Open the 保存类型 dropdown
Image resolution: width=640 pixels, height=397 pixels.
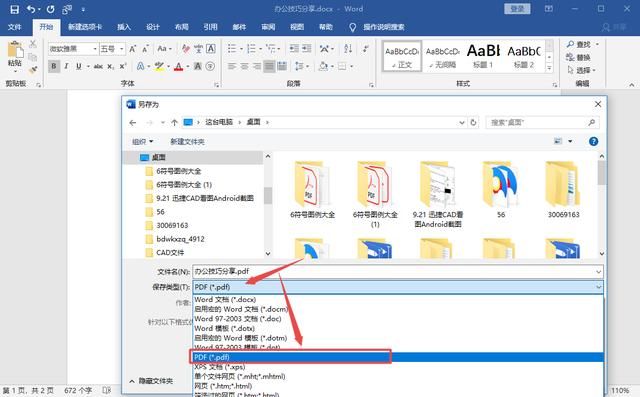click(x=398, y=287)
